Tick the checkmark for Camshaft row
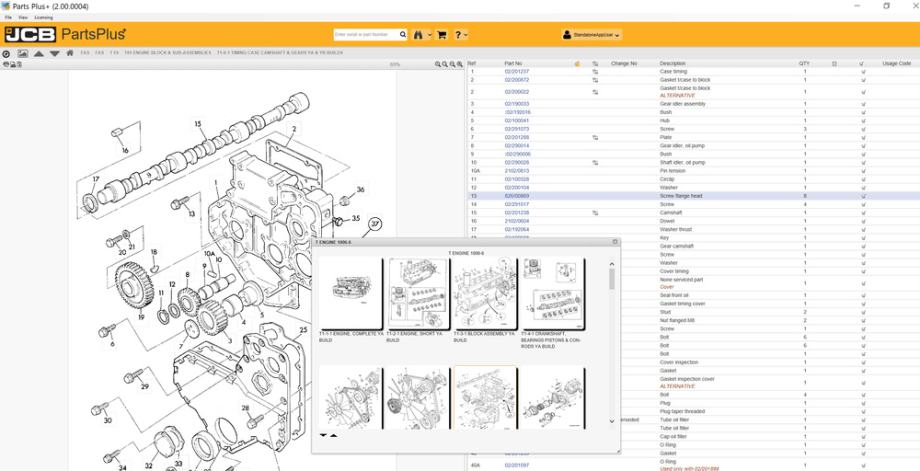 [x=863, y=213]
